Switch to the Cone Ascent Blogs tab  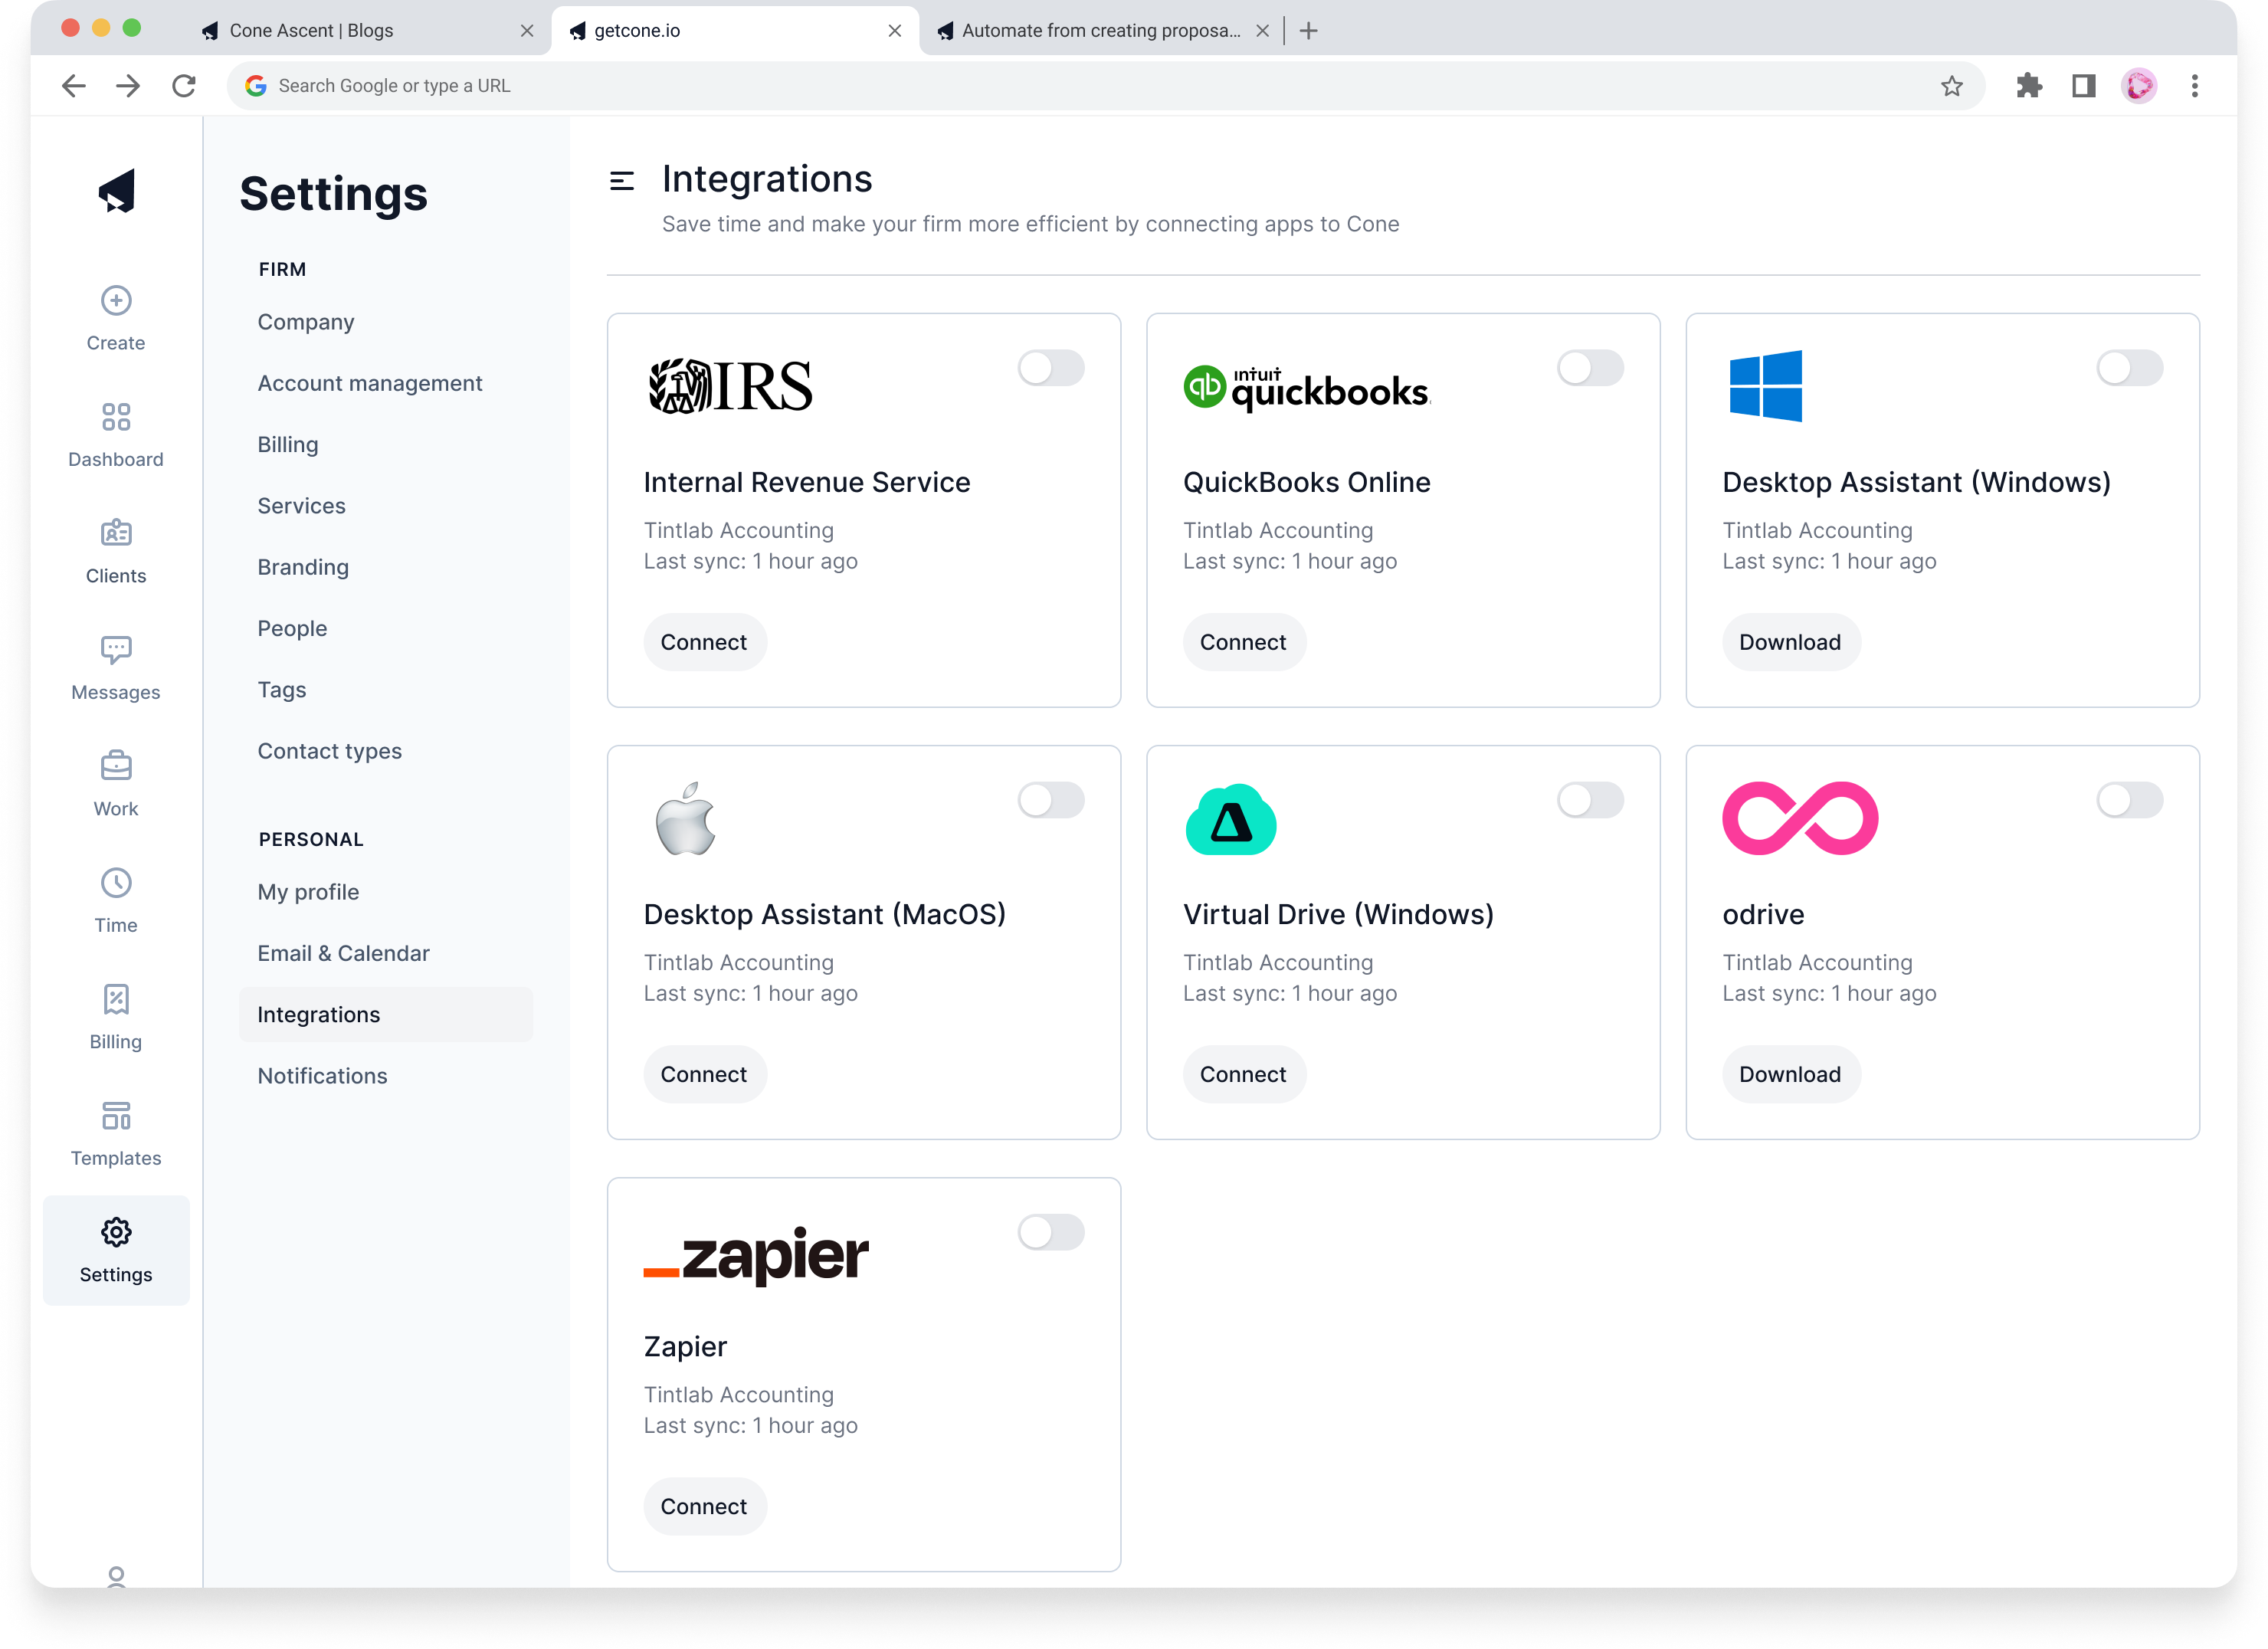(x=311, y=31)
